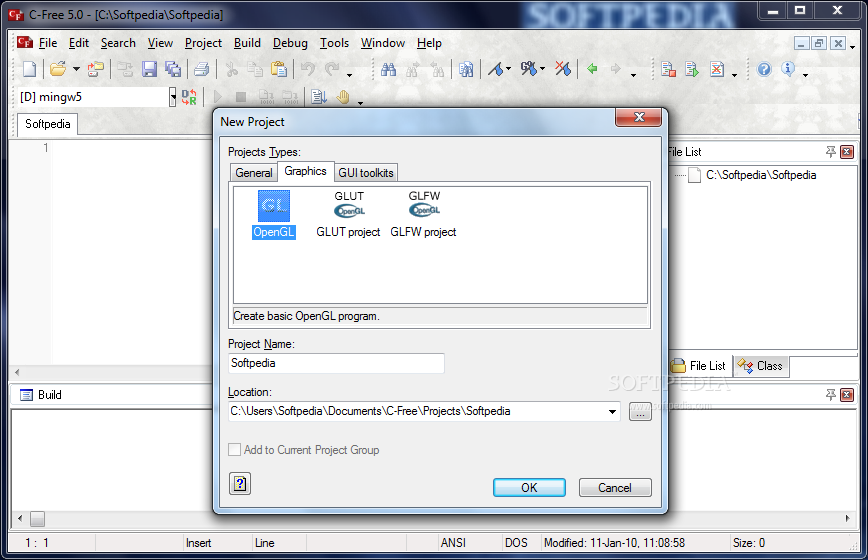Click the Find in Files icon
This screenshot has height=560, width=868.
click(x=466, y=69)
